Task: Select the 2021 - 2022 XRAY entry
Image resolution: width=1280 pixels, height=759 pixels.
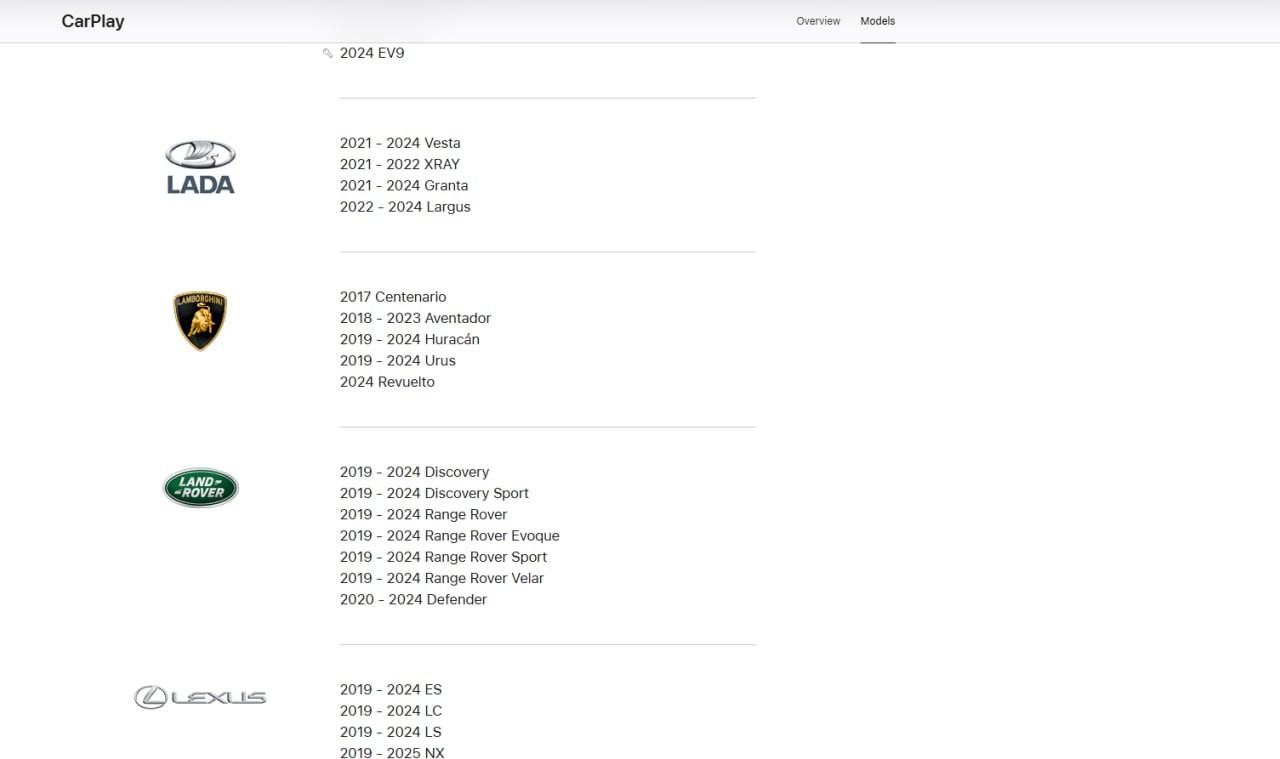Action: [399, 164]
